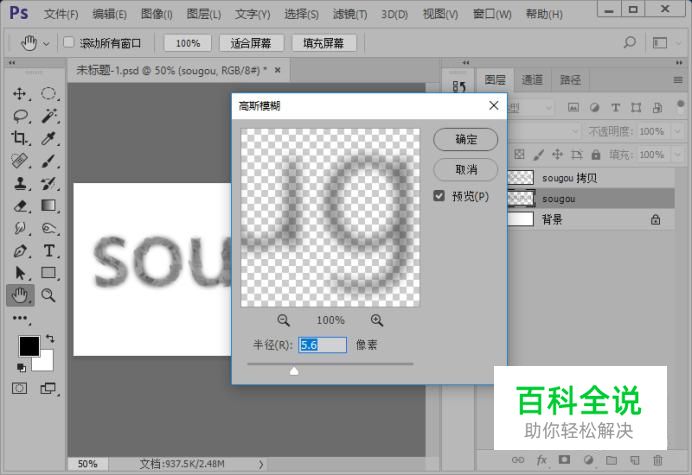Select the Lasso tool

tap(20, 116)
